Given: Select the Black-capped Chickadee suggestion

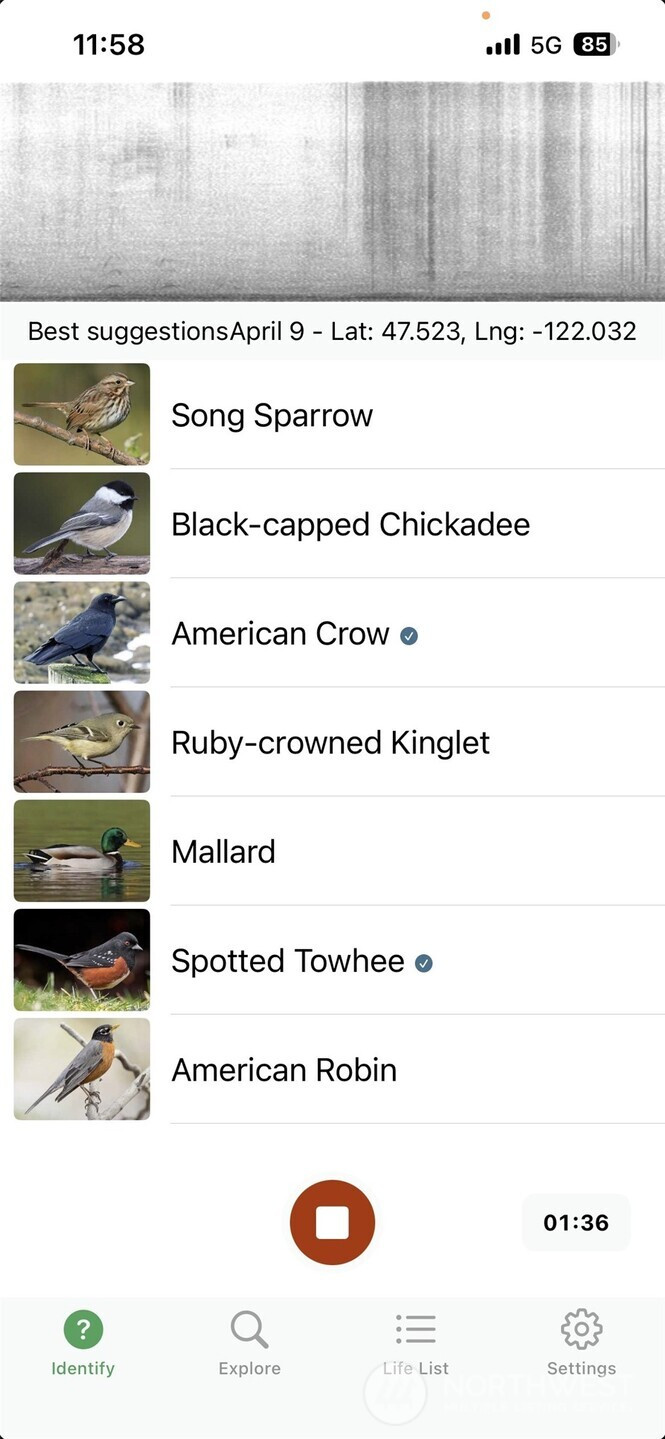Looking at the screenshot, I should (350, 524).
